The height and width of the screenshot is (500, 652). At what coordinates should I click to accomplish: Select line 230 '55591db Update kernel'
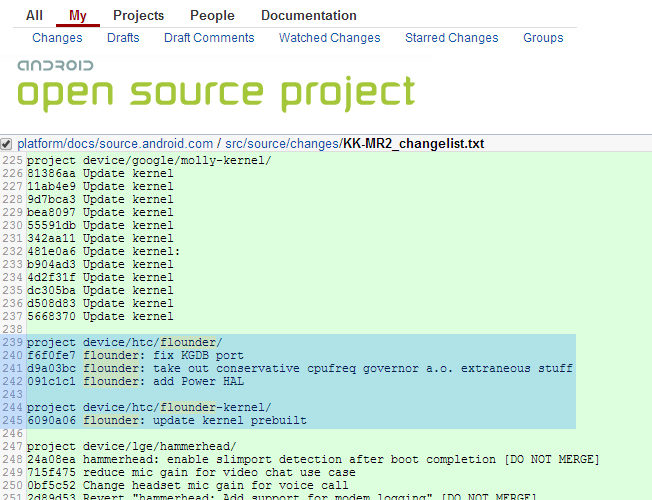coord(100,225)
